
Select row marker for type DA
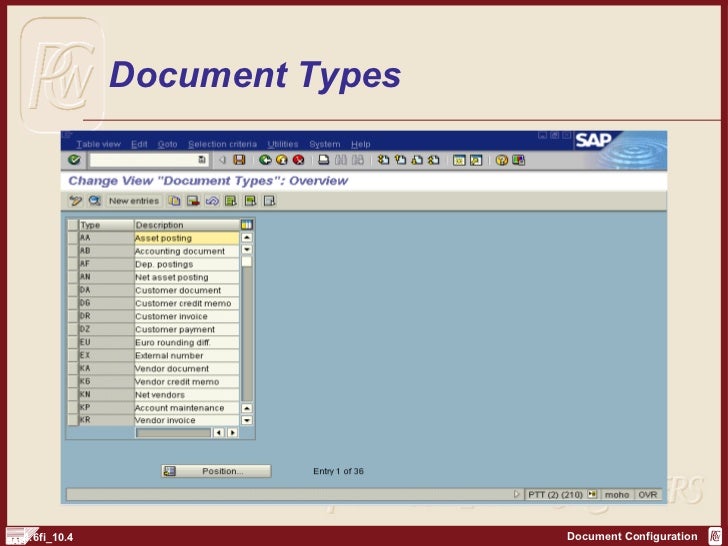pos(72,290)
